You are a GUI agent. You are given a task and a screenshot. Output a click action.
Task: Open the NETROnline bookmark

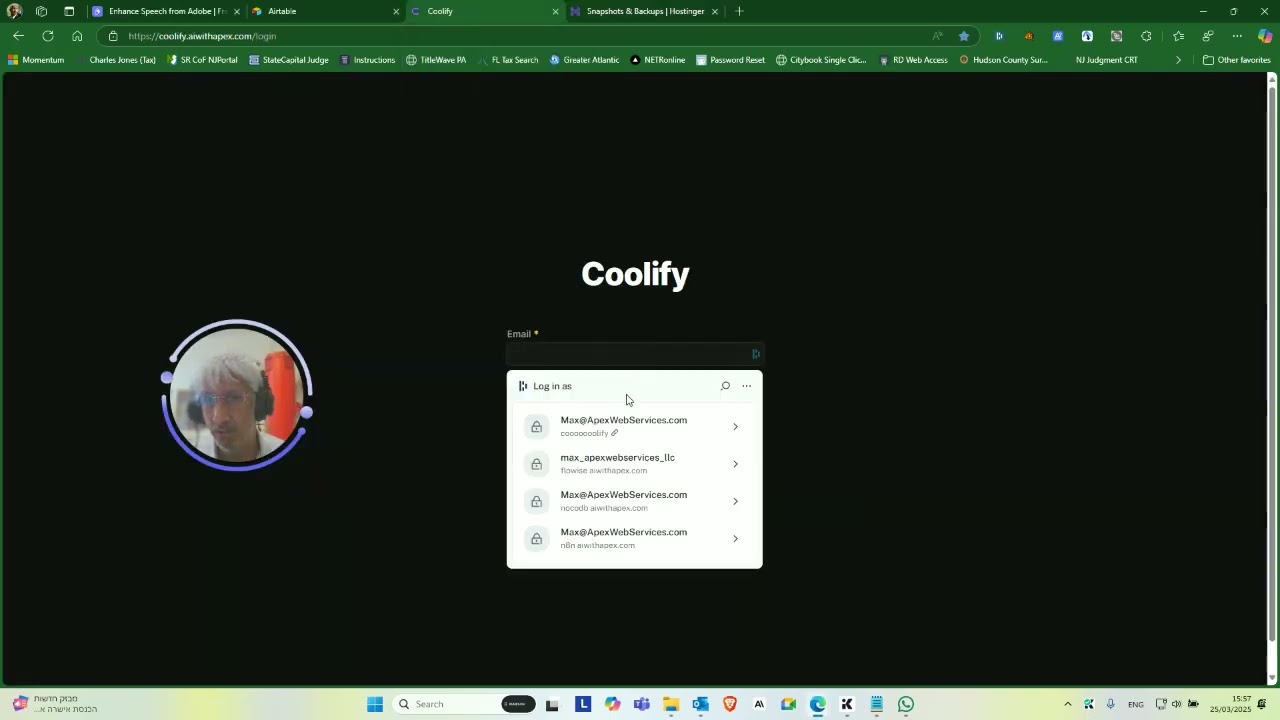click(x=658, y=60)
